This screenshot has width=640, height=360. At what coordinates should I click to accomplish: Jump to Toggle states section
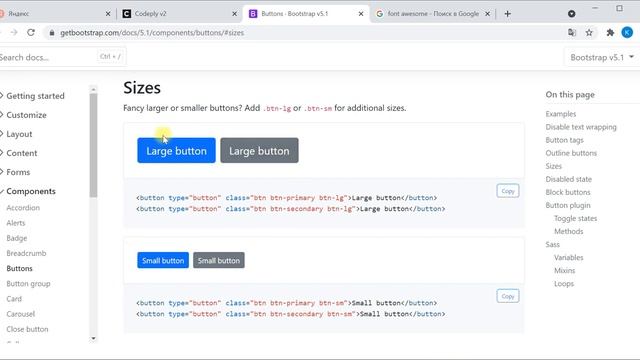pyautogui.click(x=576, y=218)
